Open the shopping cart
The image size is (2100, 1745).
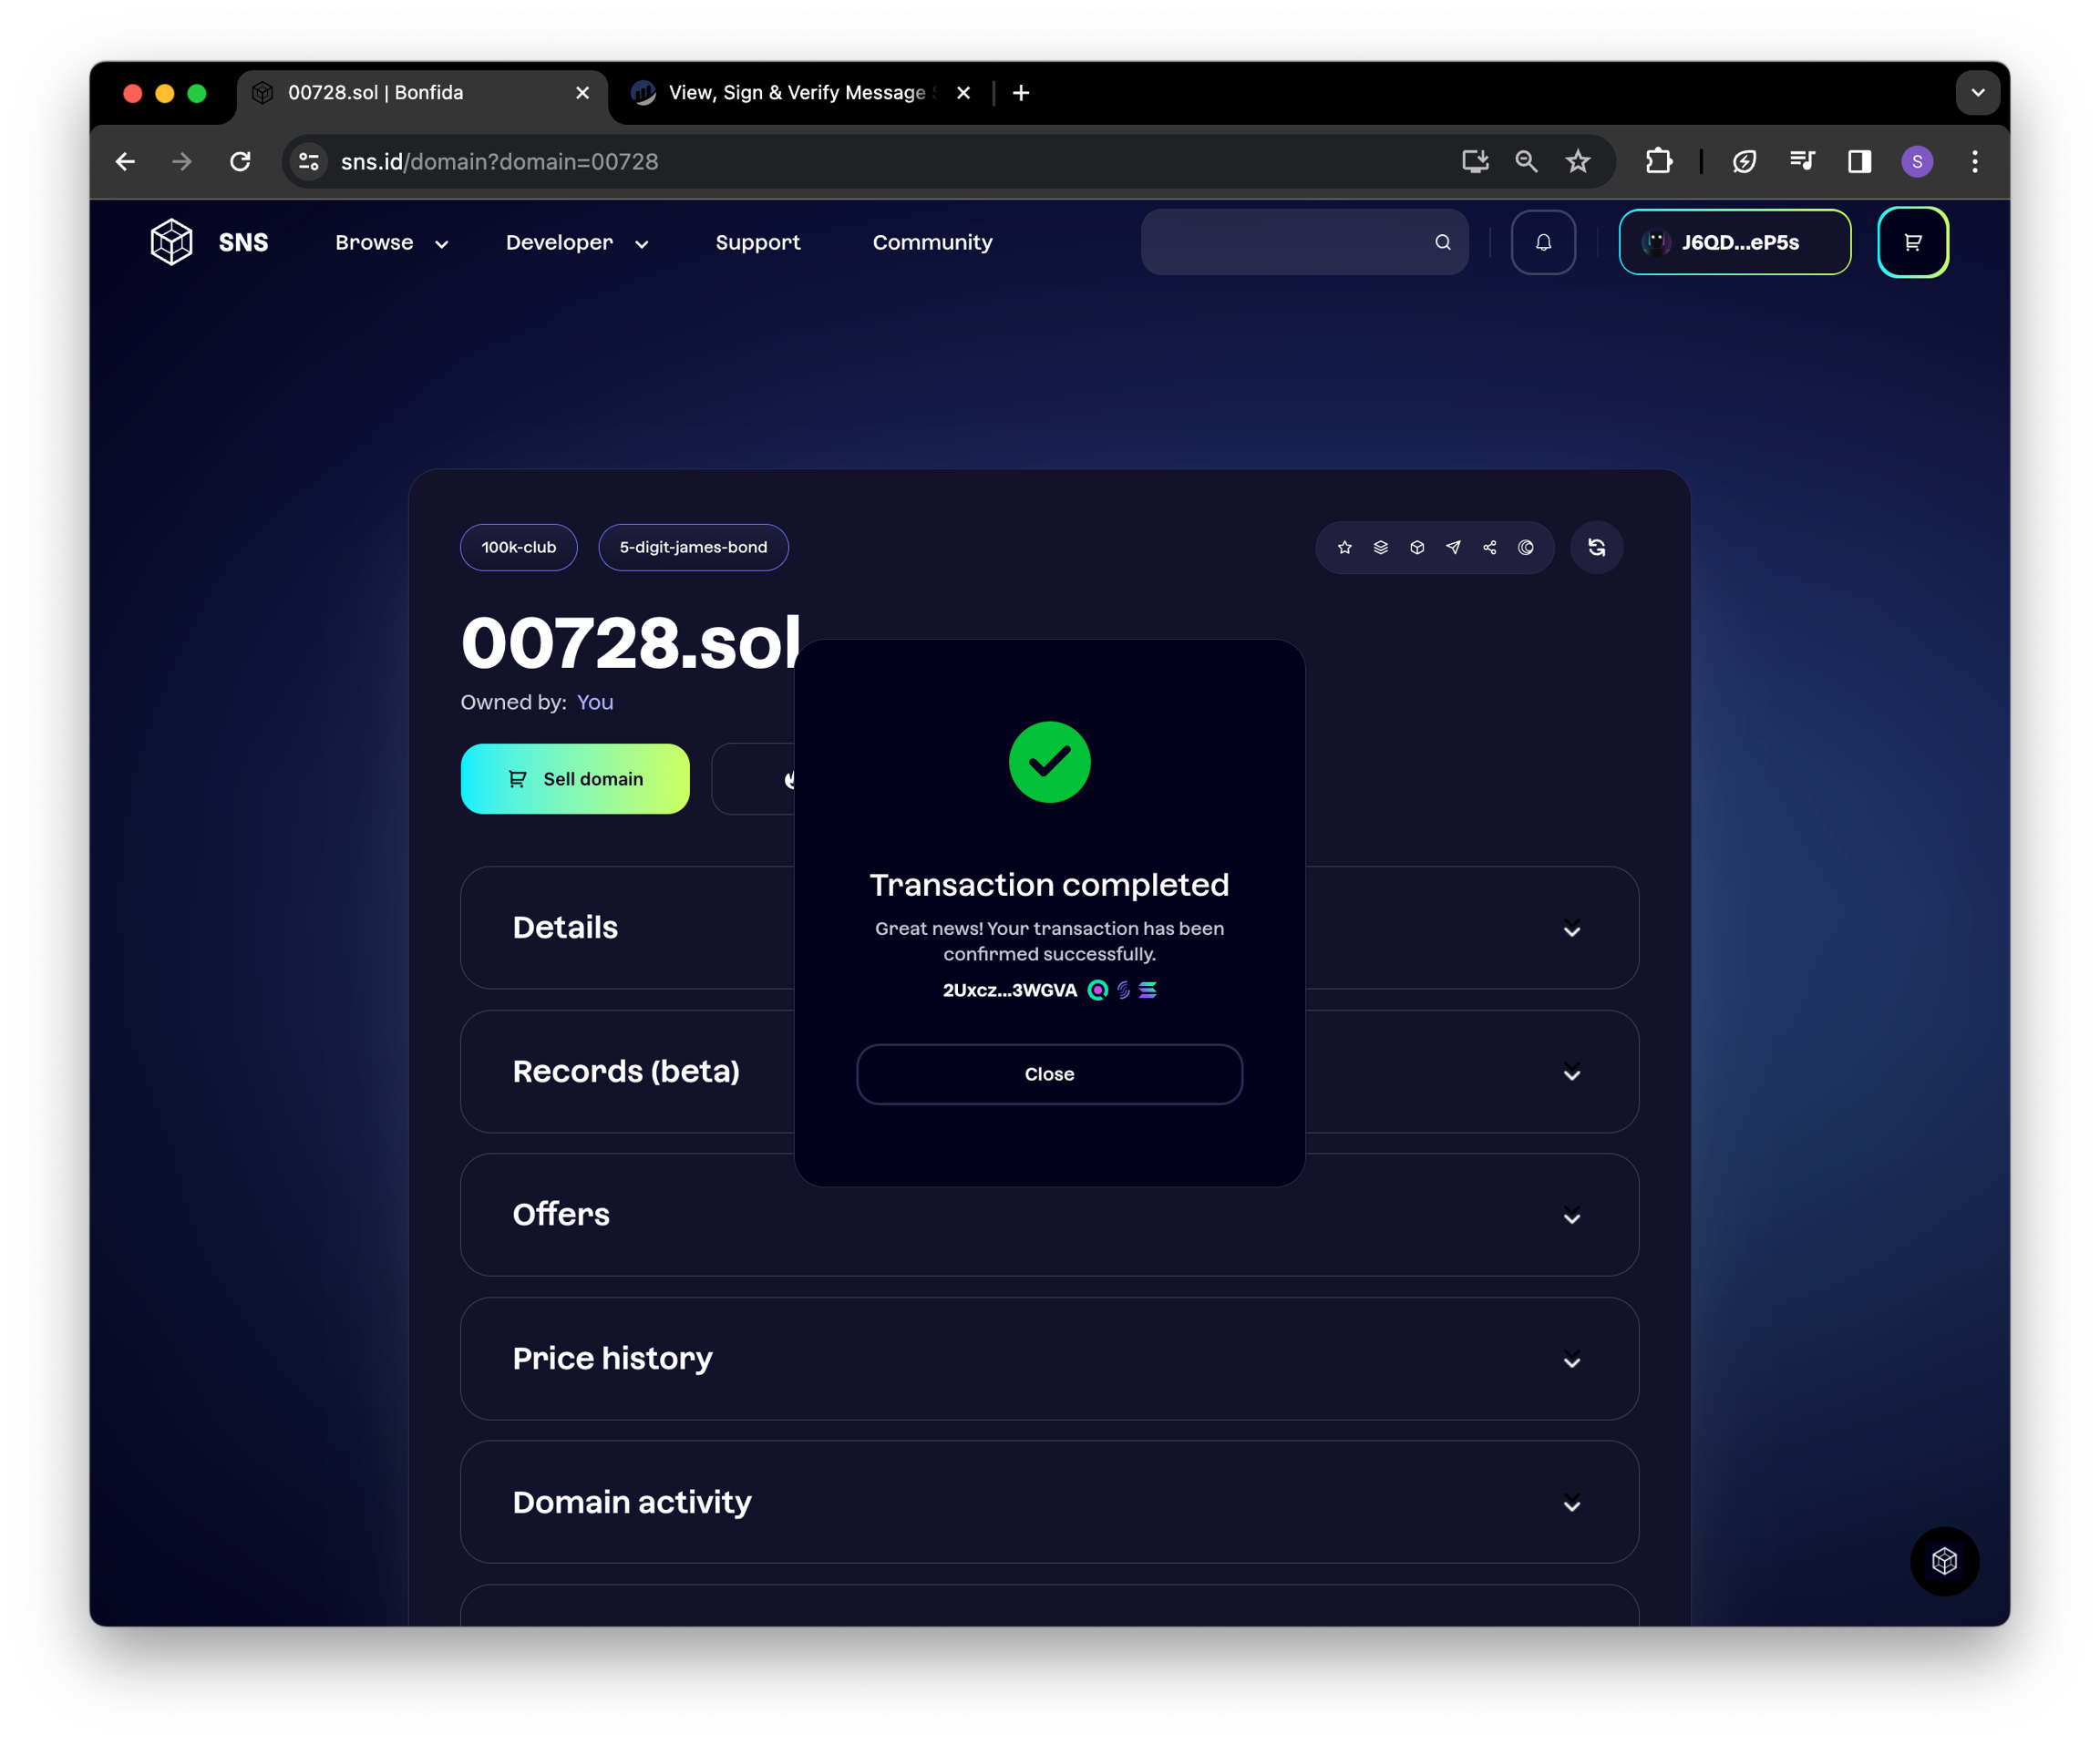pyautogui.click(x=1912, y=242)
